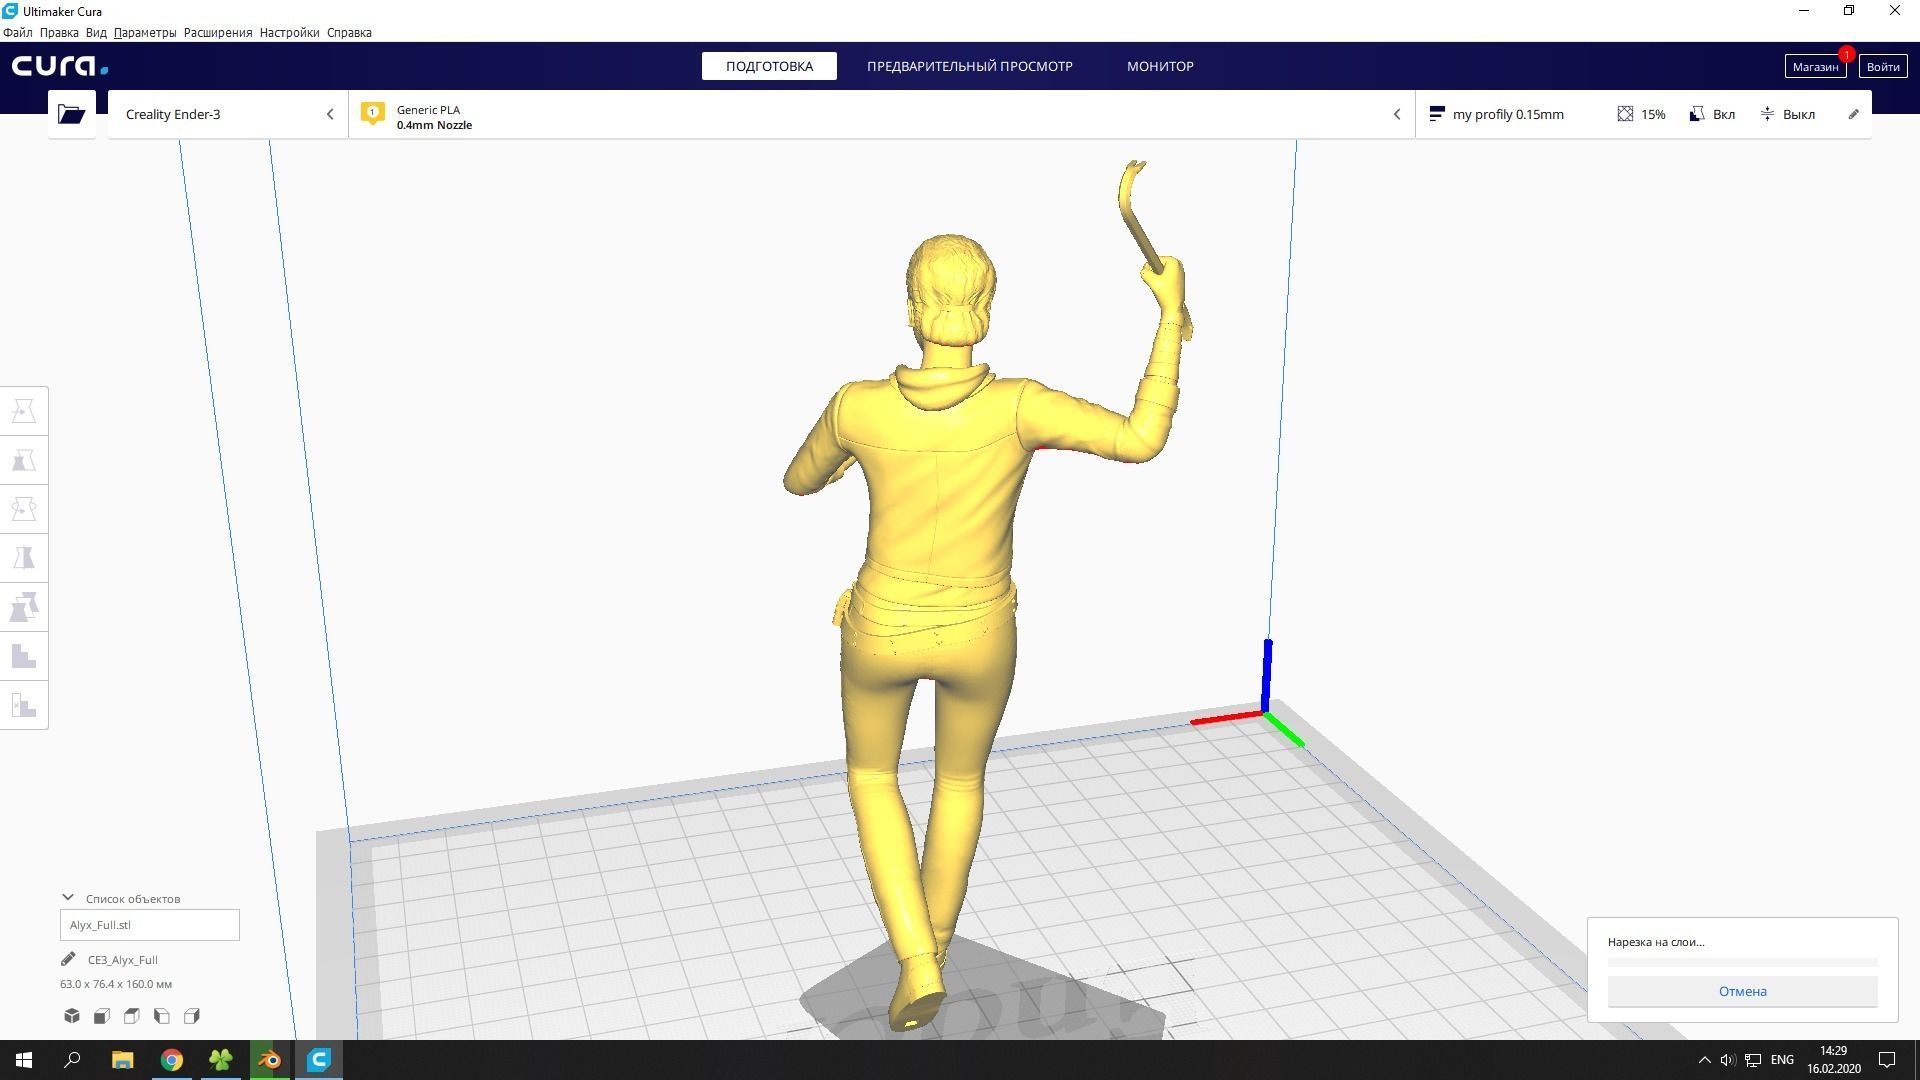Open the Магазин marketplace button

(x=1814, y=66)
